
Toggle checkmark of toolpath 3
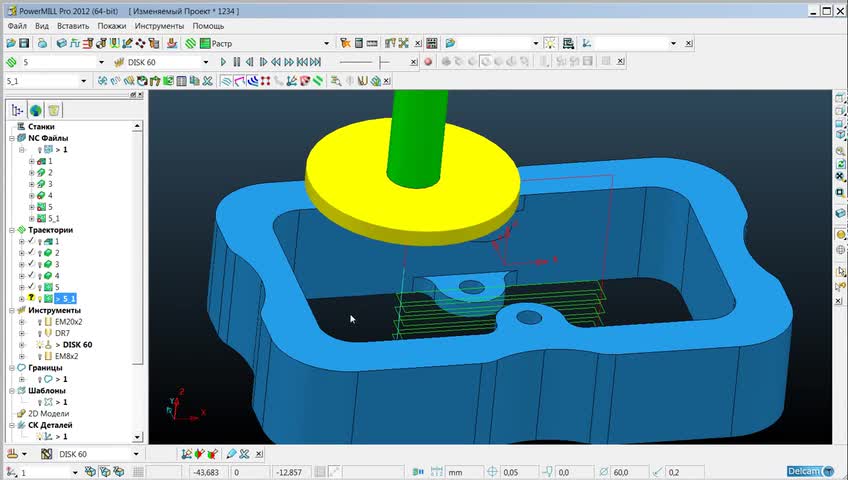pos(32,264)
